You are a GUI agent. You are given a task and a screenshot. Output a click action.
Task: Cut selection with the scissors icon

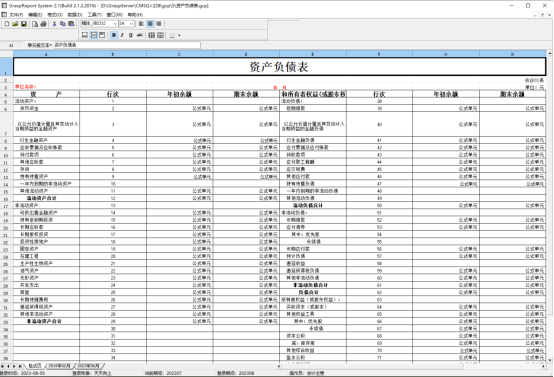tap(54, 24)
